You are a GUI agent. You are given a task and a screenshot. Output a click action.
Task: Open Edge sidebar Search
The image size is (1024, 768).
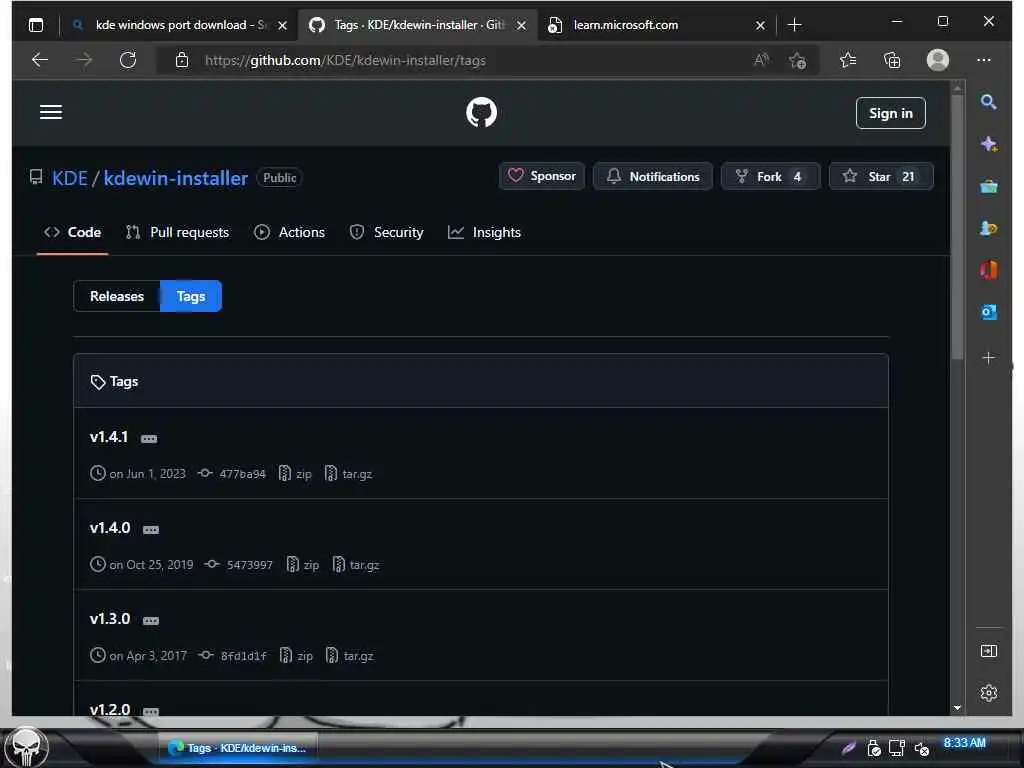click(x=989, y=102)
